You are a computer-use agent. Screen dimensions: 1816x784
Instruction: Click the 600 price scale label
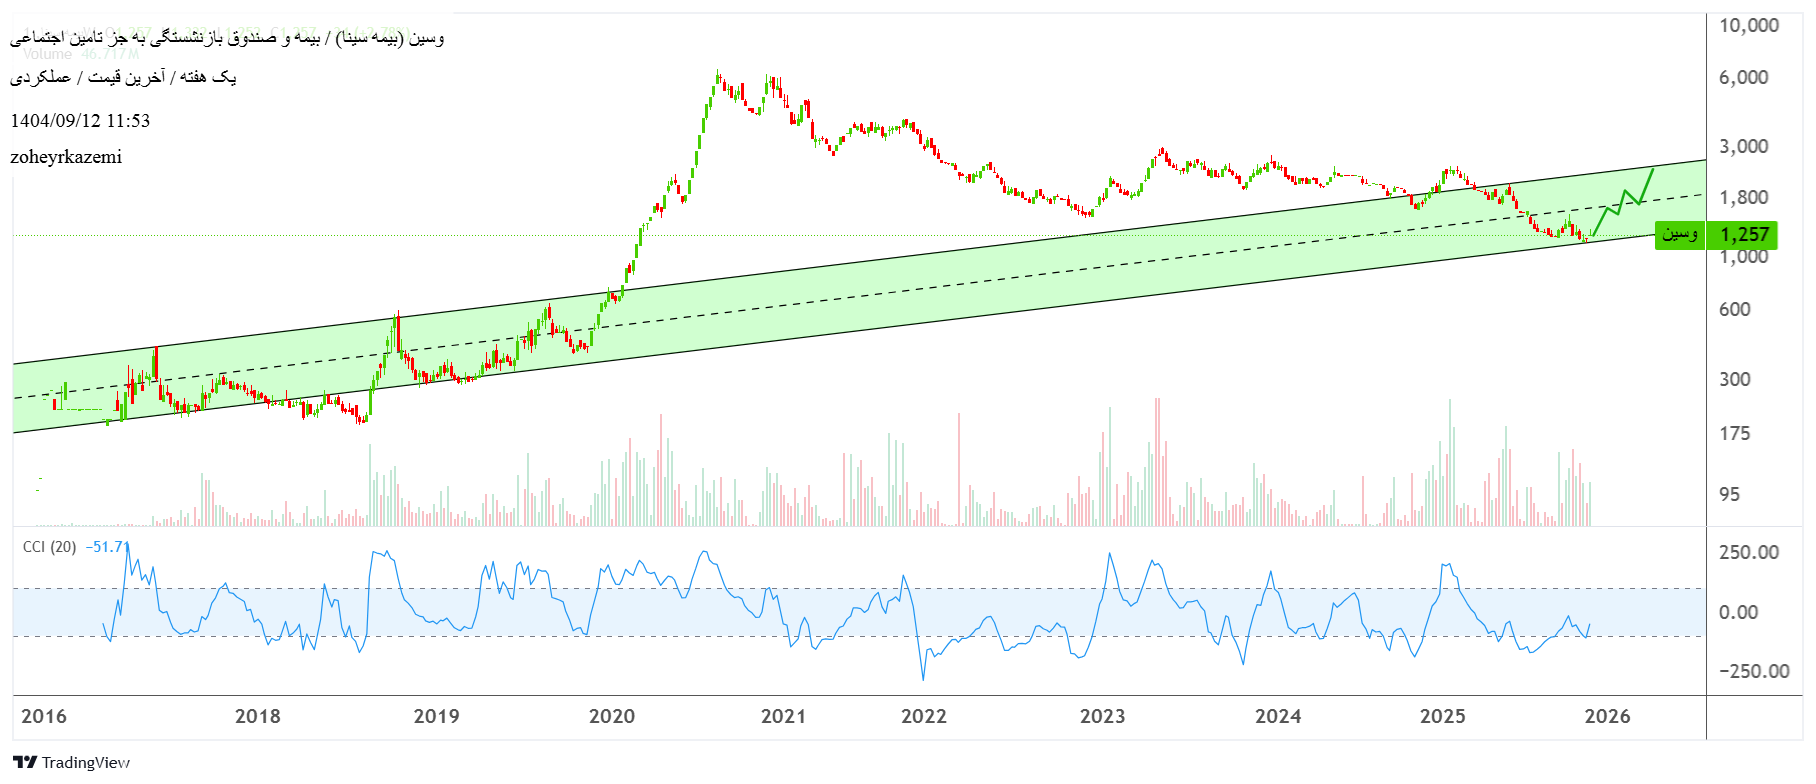[x=1734, y=310]
